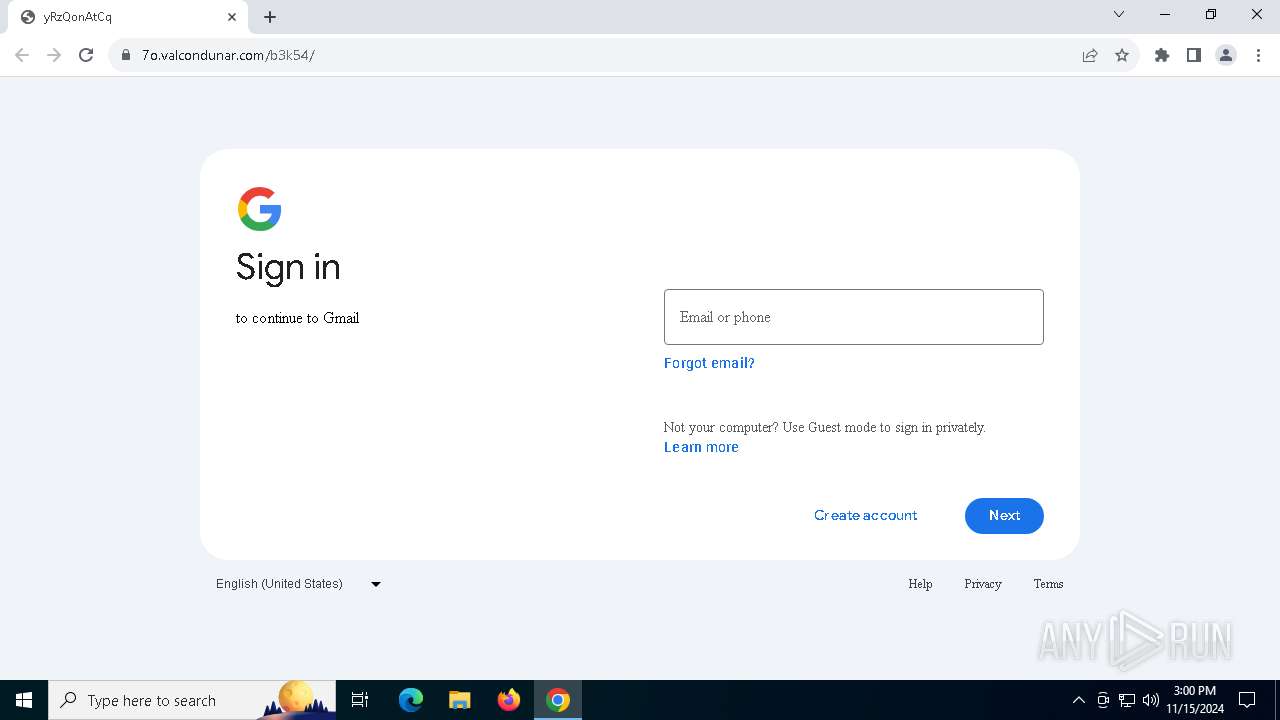Go back using the browser back arrow
The image size is (1280, 720).
pos(22,55)
